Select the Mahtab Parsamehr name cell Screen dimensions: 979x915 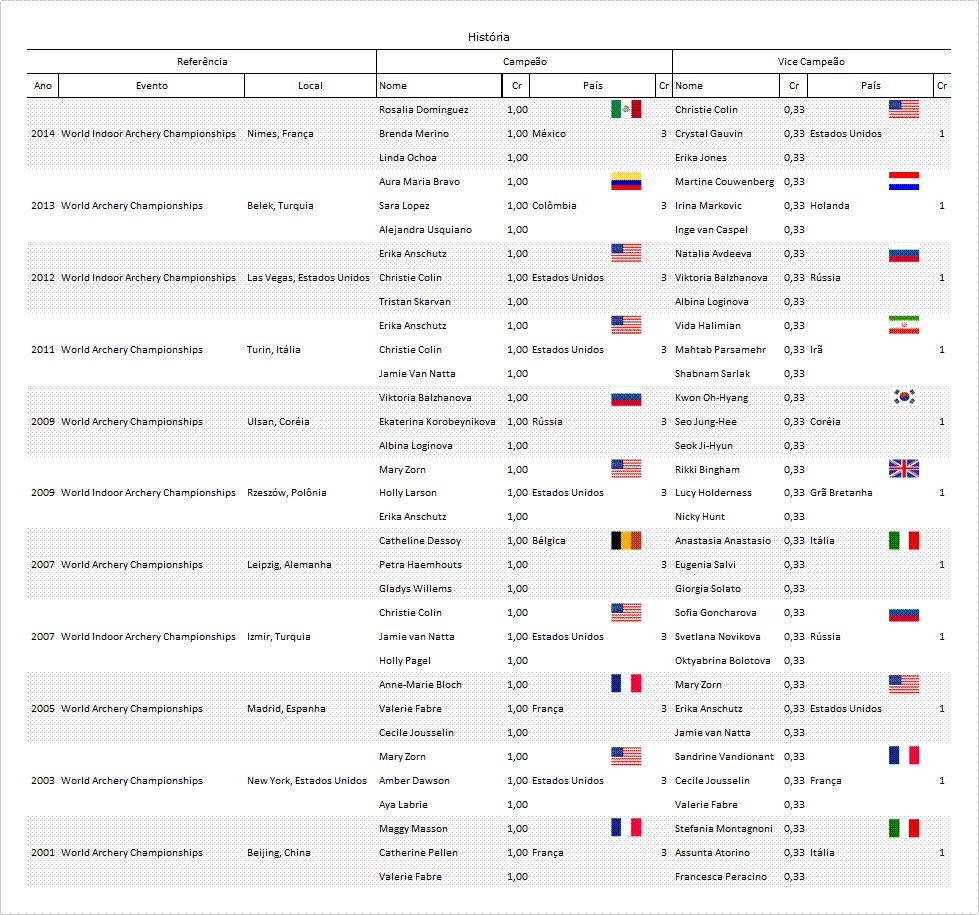pyautogui.click(x=720, y=350)
